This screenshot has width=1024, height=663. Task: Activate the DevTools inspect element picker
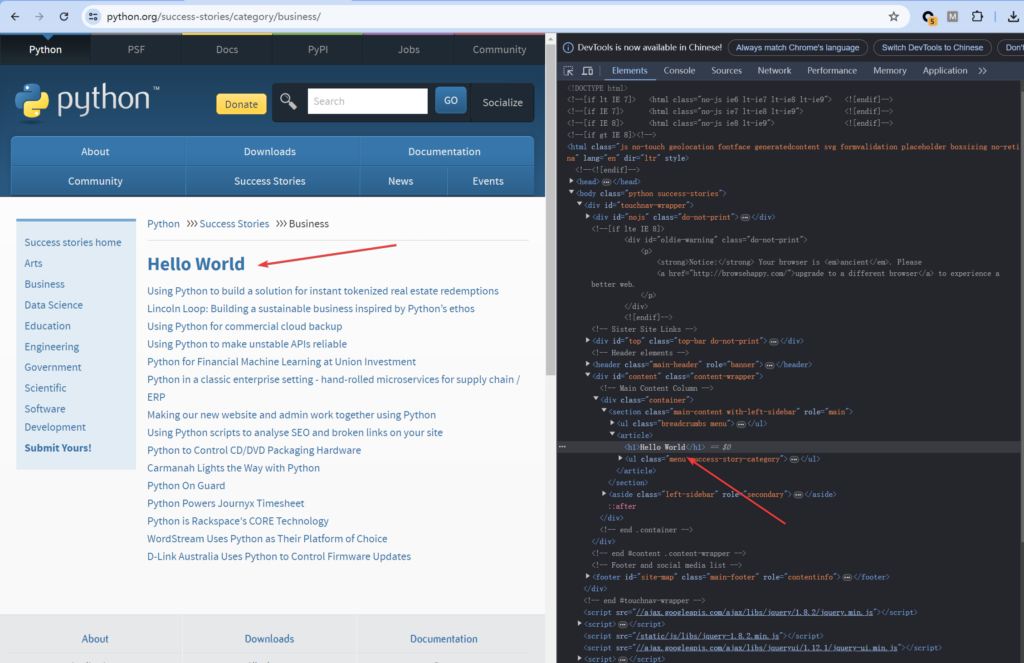568,71
